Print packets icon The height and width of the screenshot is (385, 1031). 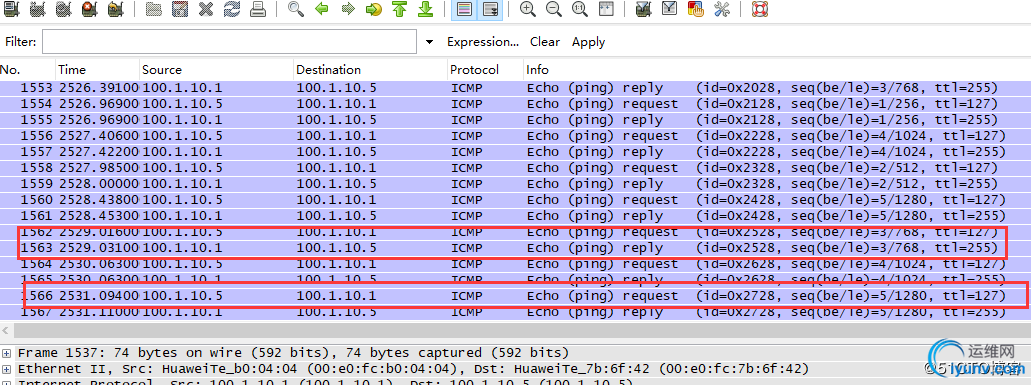coord(258,9)
